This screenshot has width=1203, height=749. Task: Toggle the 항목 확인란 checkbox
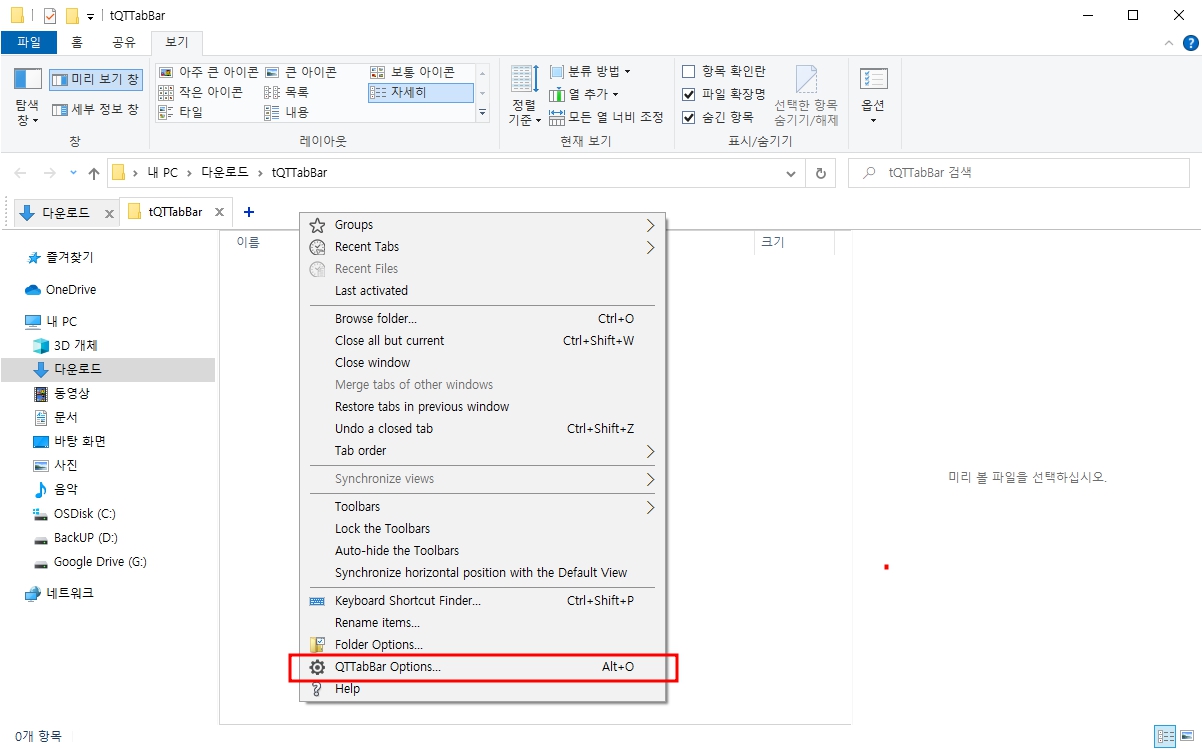[688, 71]
